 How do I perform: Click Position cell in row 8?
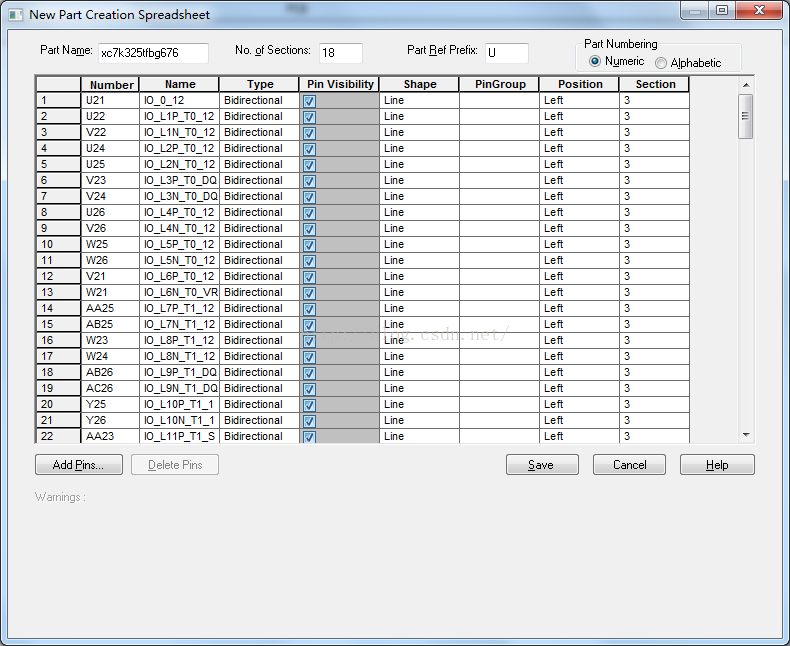pos(578,212)
